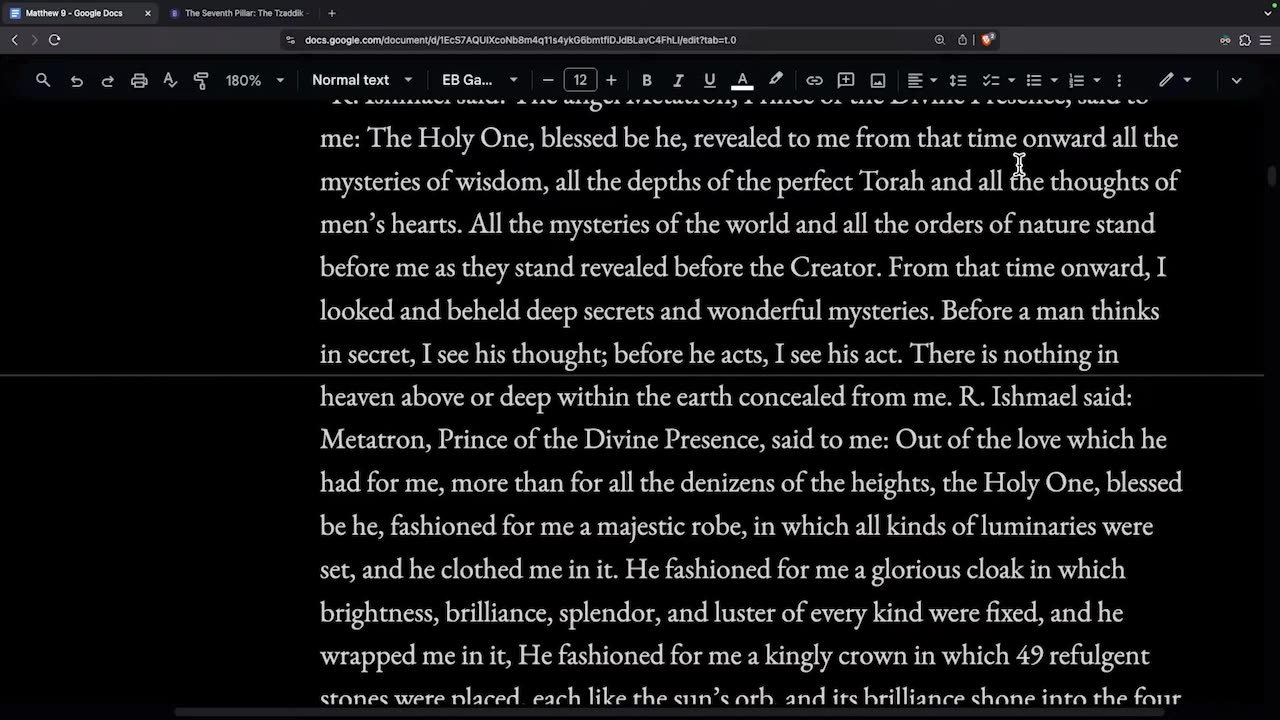Increase font size with plus button
The image size is (1280, 720).
[x=611, y=80]
